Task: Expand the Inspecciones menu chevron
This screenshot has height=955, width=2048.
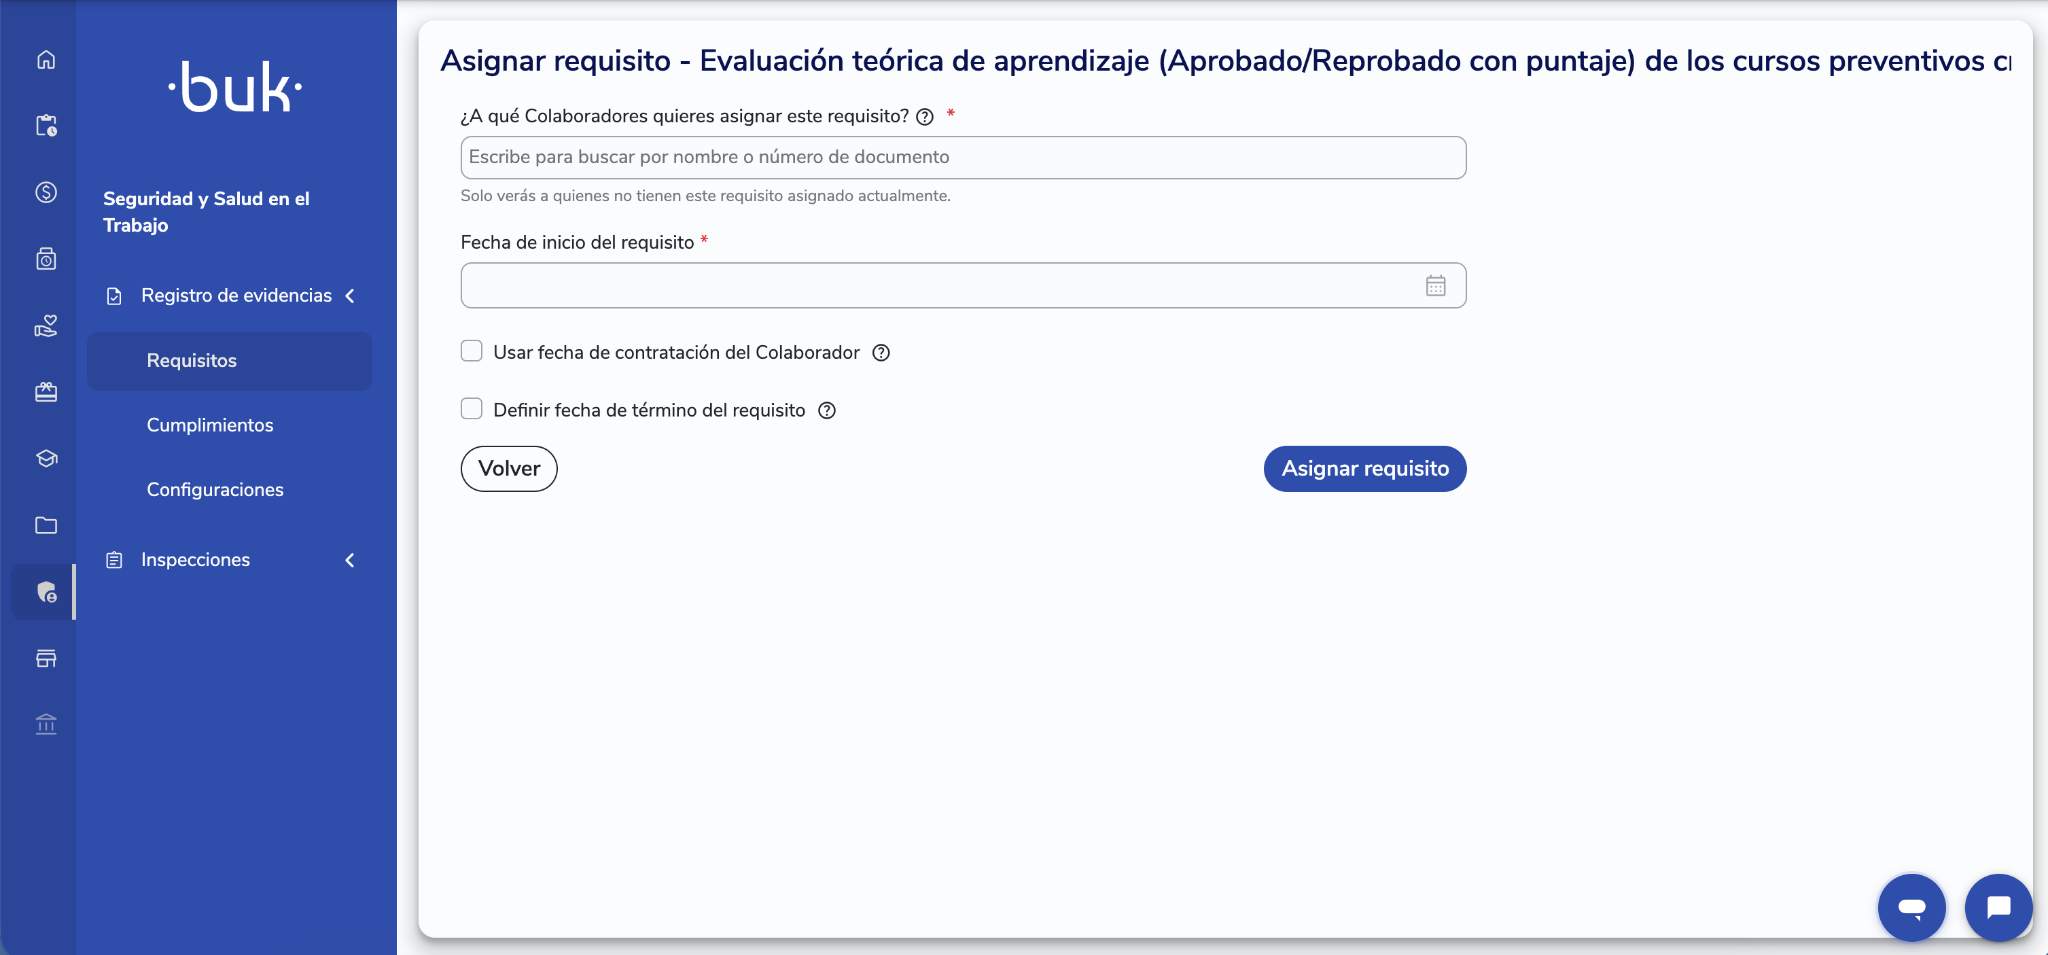Action: [x=350, y=560]
